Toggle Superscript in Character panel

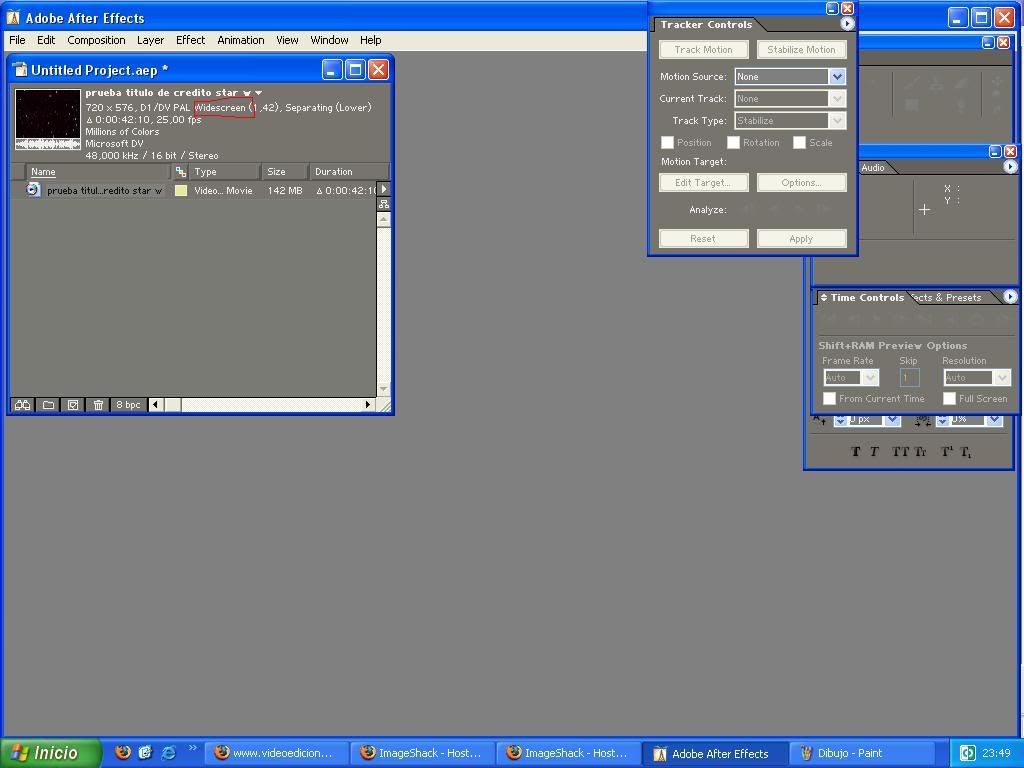click(946, 451)
